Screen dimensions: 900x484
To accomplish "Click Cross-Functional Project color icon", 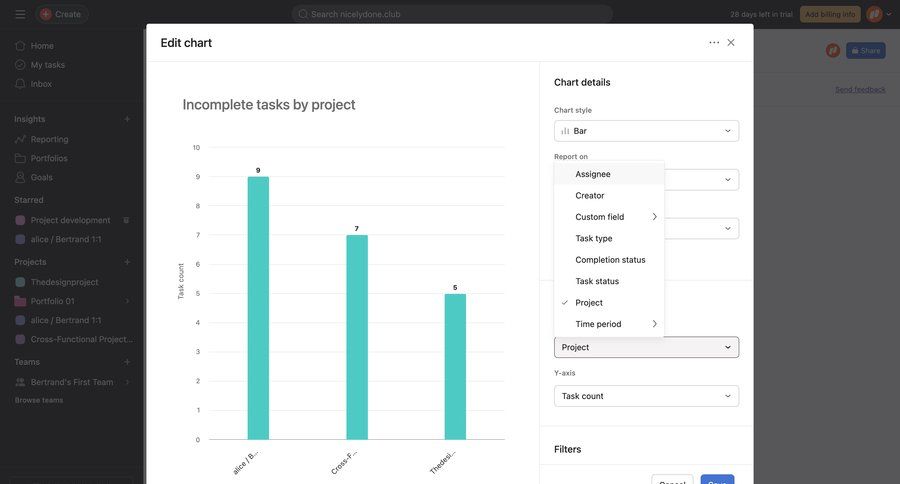I will point(20,339).
